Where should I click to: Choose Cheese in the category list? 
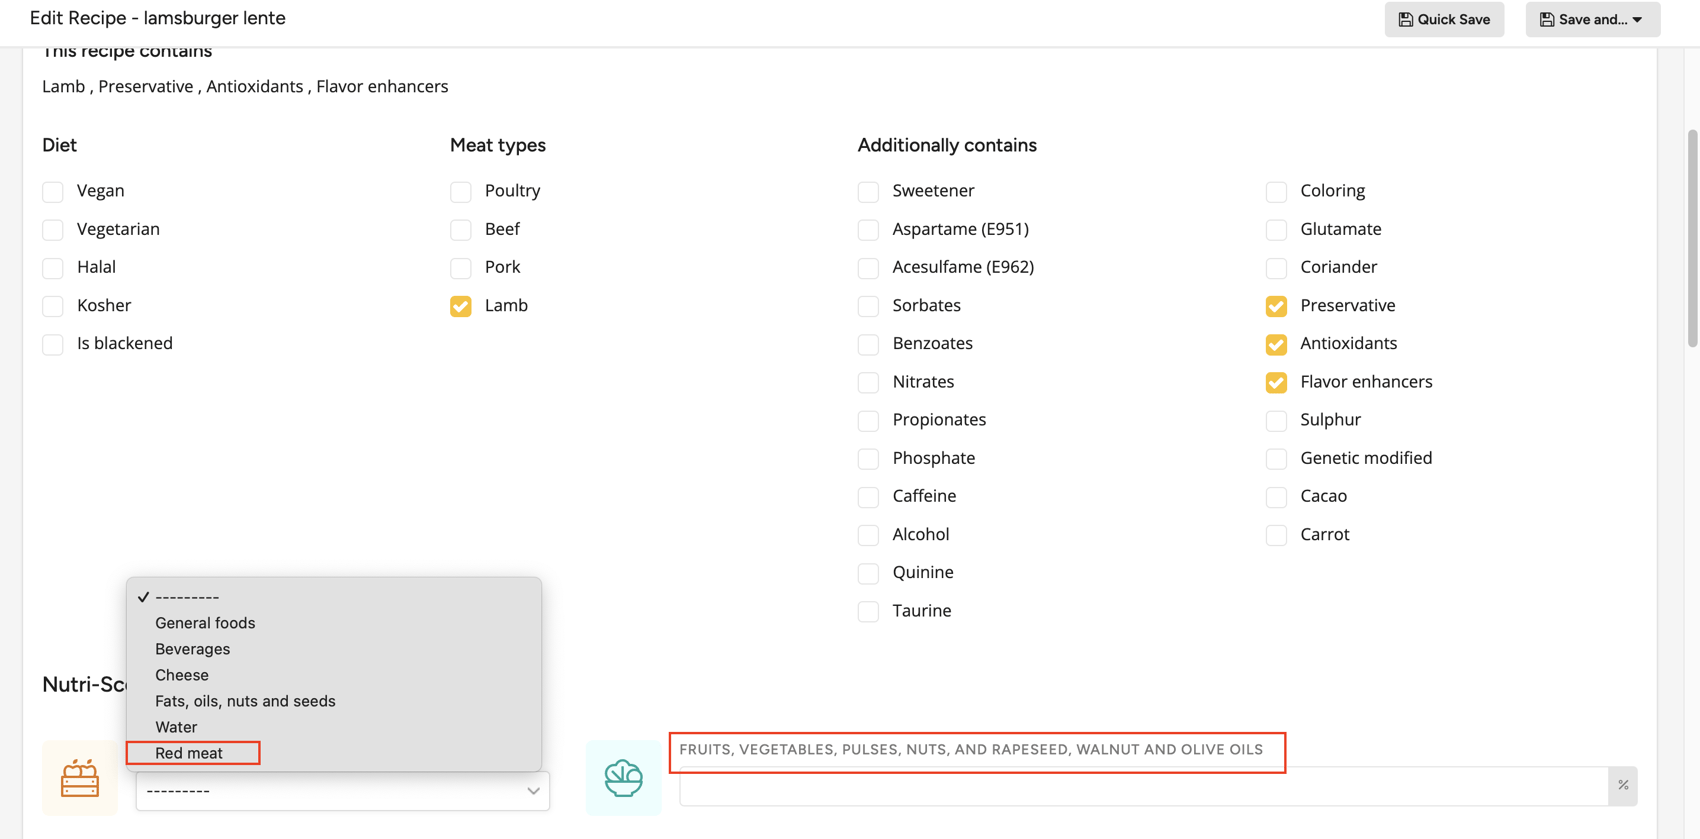(x=334, y=674)
